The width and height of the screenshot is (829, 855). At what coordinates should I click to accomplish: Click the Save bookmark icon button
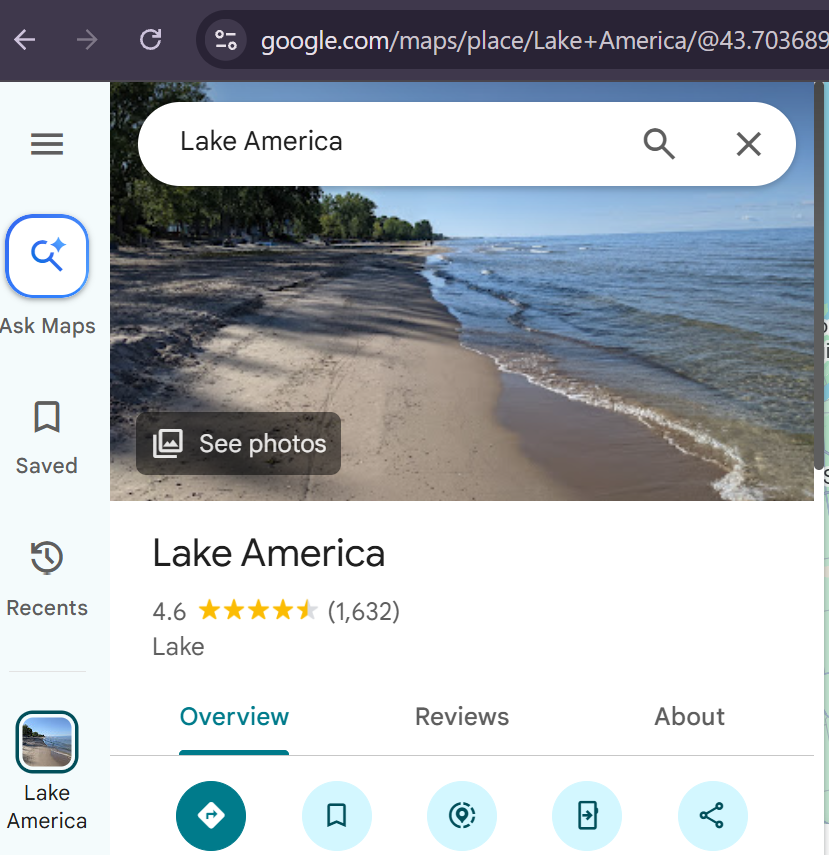click(337, 816)
